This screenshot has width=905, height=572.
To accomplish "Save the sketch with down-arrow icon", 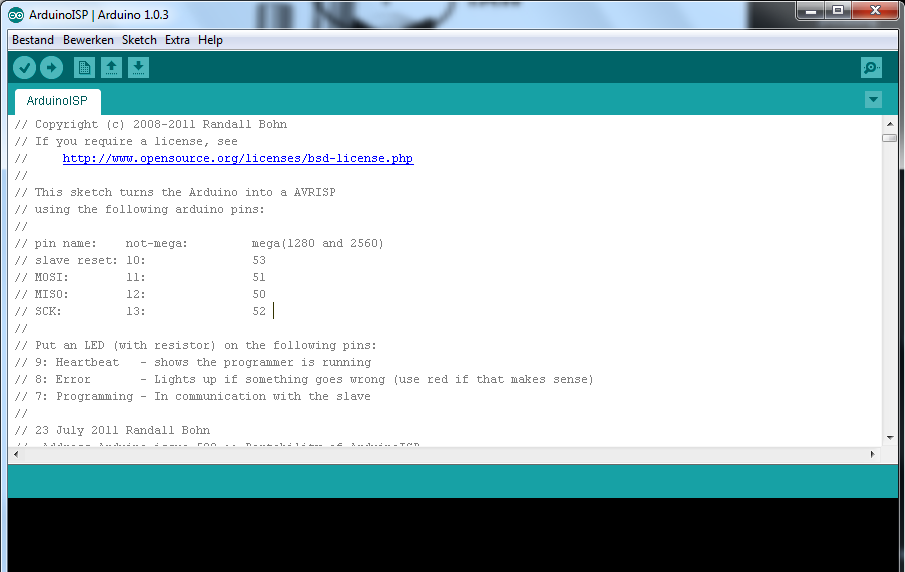I will (x=139, y=68).
